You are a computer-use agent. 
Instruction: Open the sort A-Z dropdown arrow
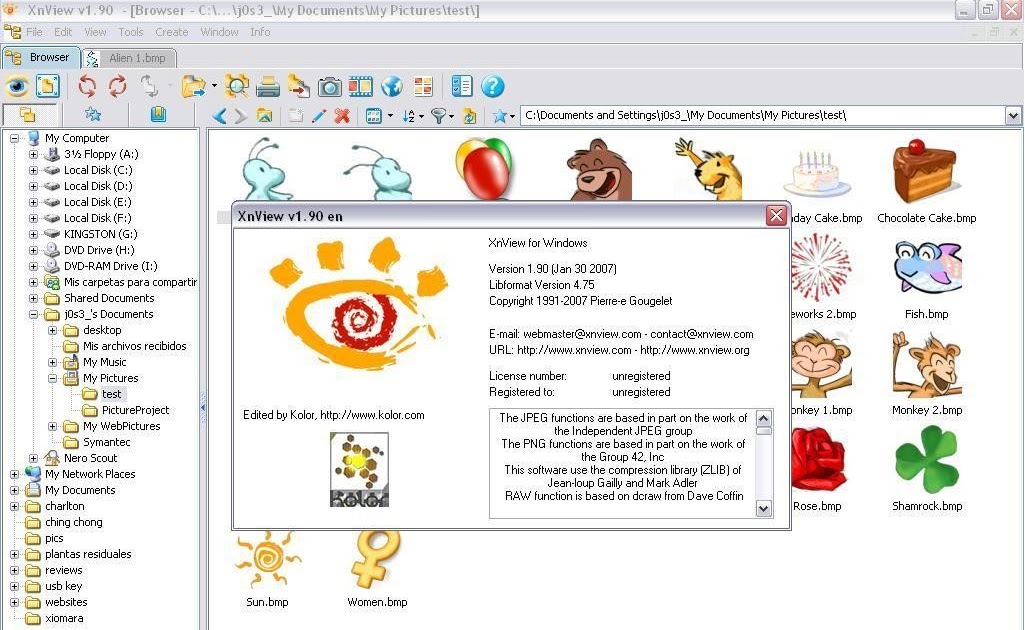click(x=421, y=116)
